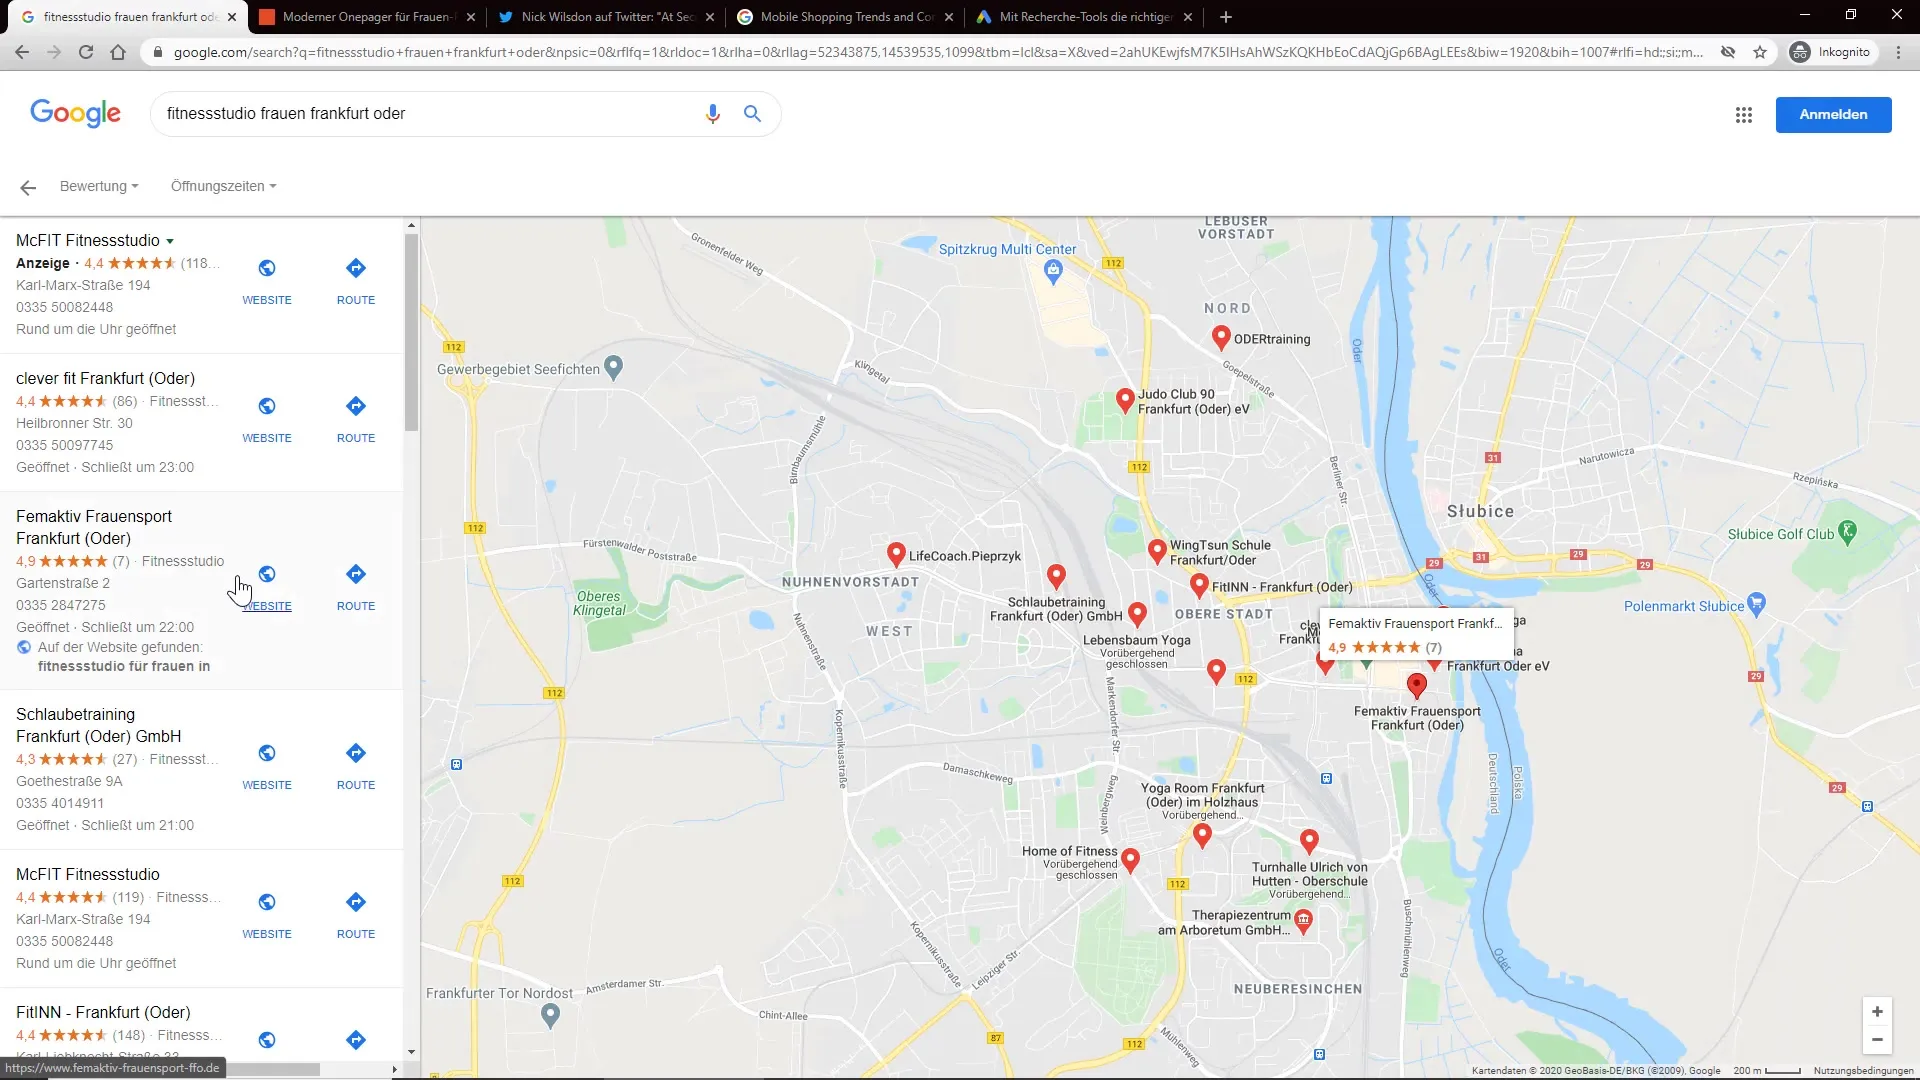Click the Polenmarkt Slubice map marker
Screen dimensions: 1920x1080
pyautogui.click(x=1757, y=604)
